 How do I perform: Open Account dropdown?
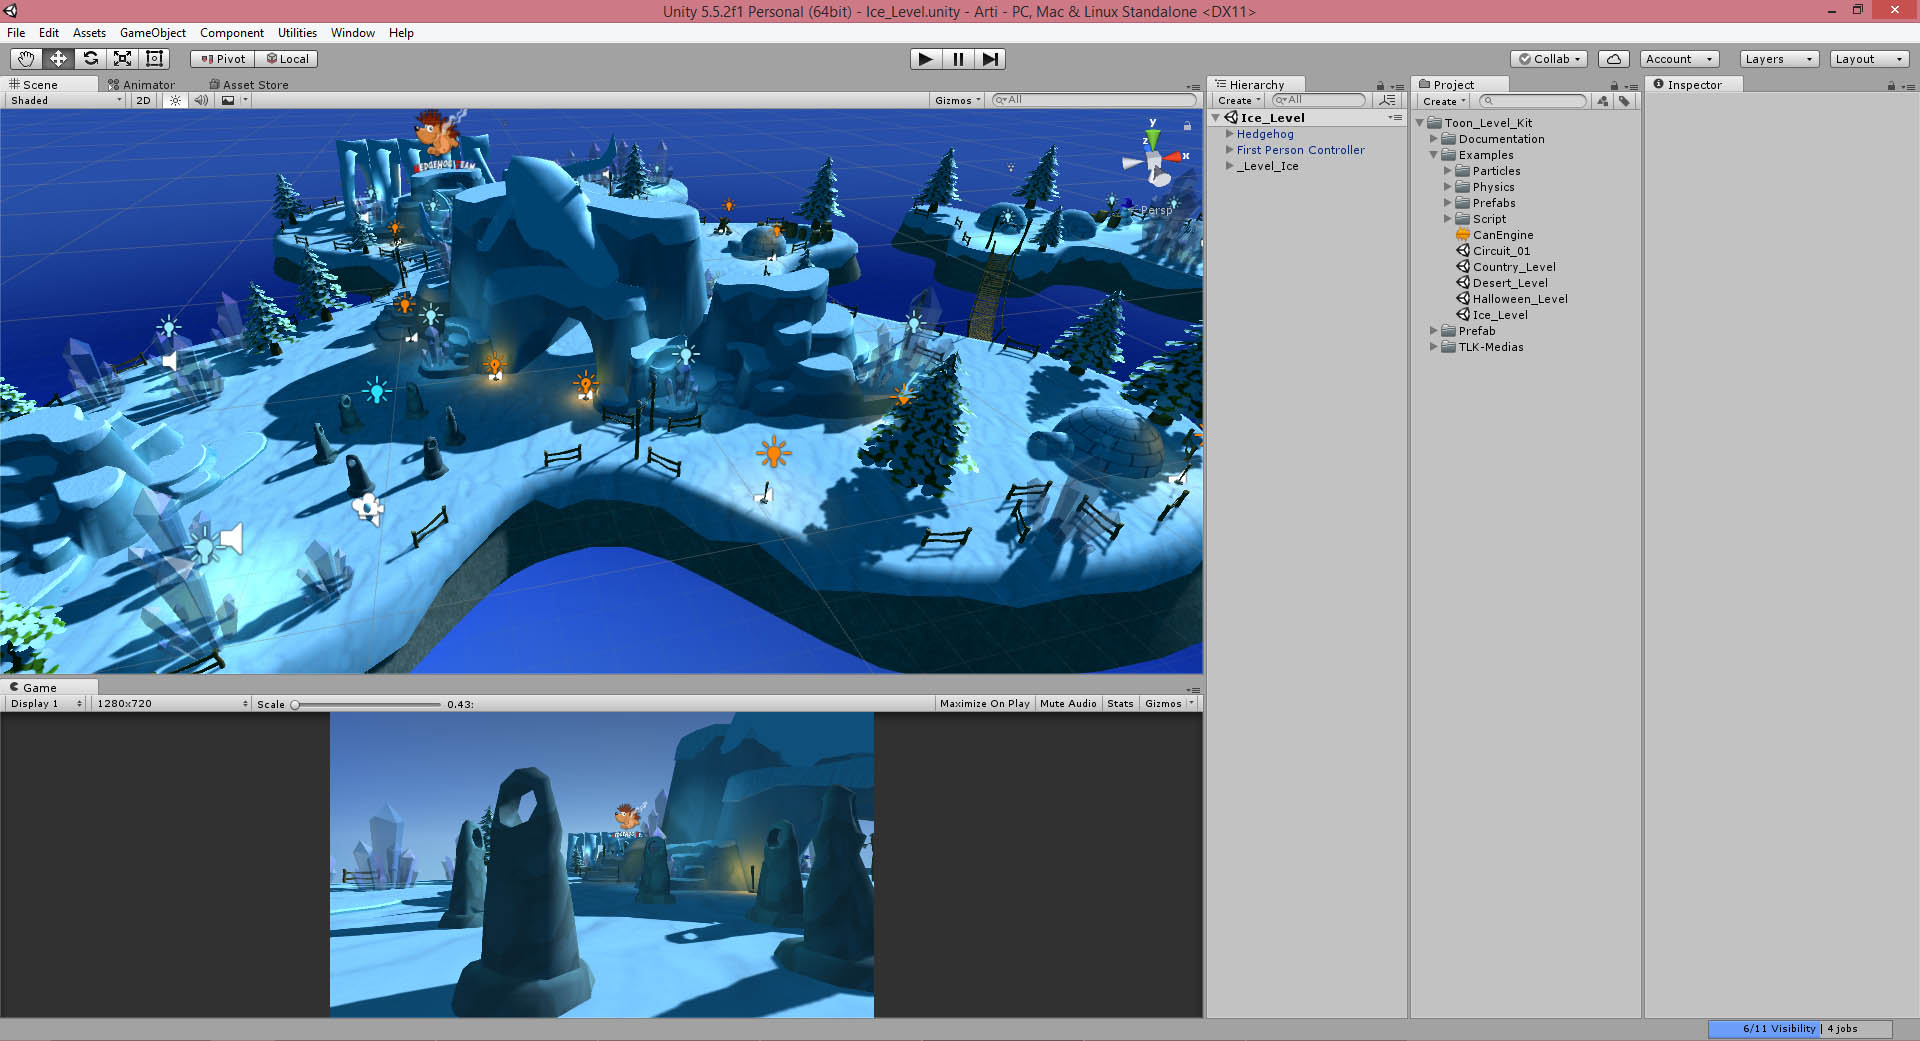click(1679, 59)
